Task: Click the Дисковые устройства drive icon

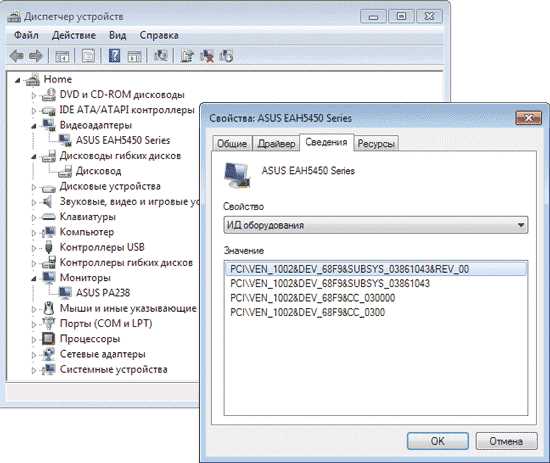Action: (x=48, y=188)
